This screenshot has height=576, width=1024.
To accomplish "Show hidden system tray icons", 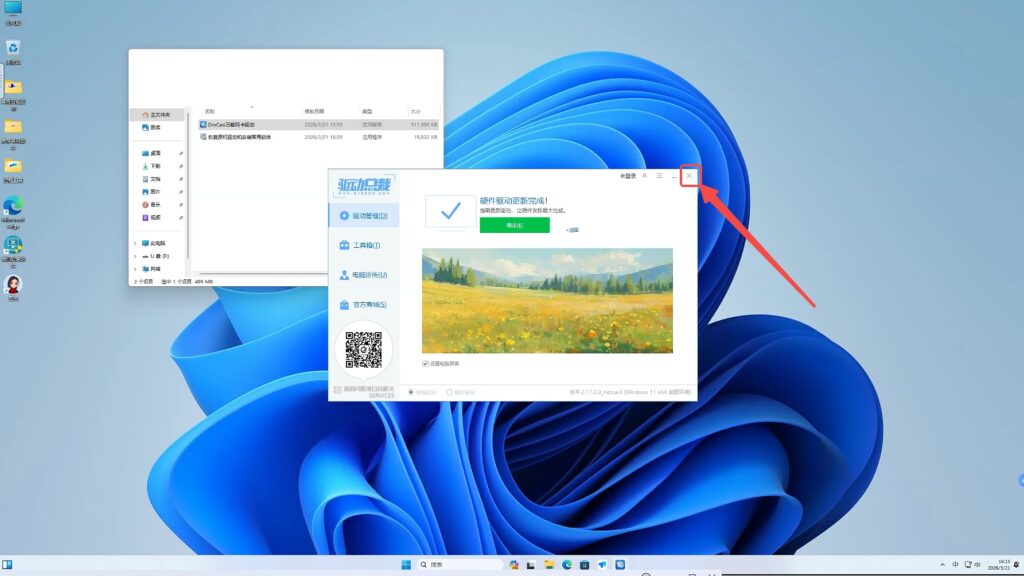I will 940,565.
